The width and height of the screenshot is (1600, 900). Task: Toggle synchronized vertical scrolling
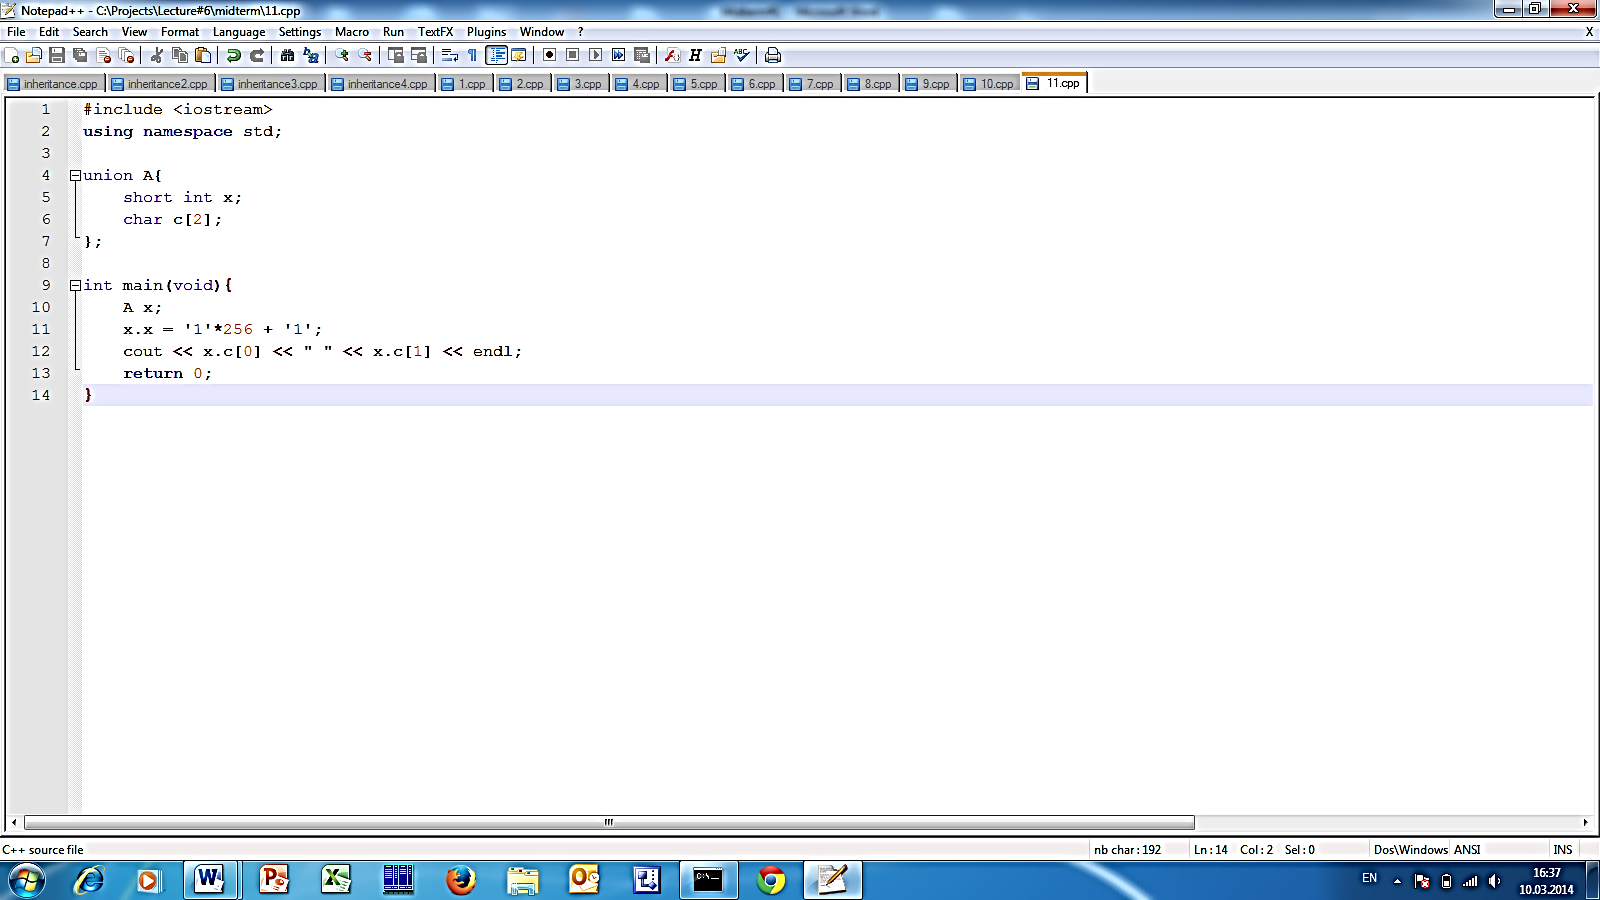(x=396, y=56)
